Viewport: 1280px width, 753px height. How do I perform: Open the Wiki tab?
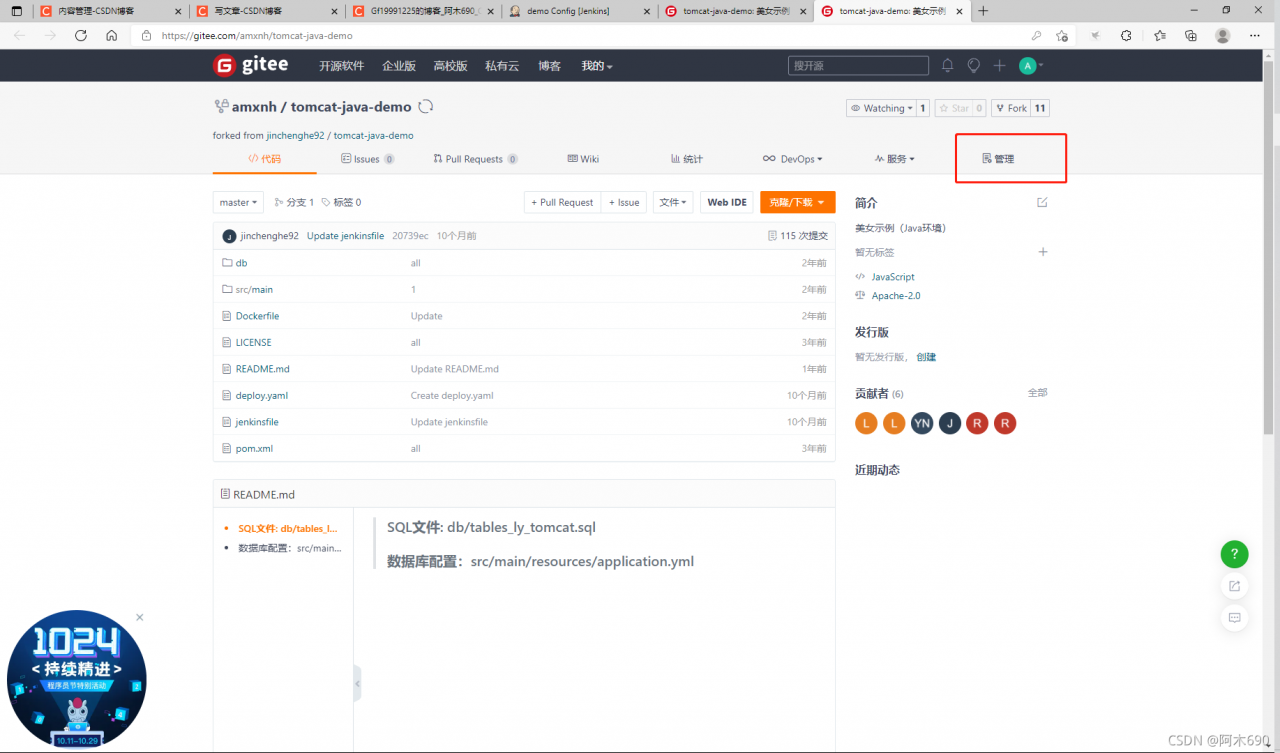[583, 159]
